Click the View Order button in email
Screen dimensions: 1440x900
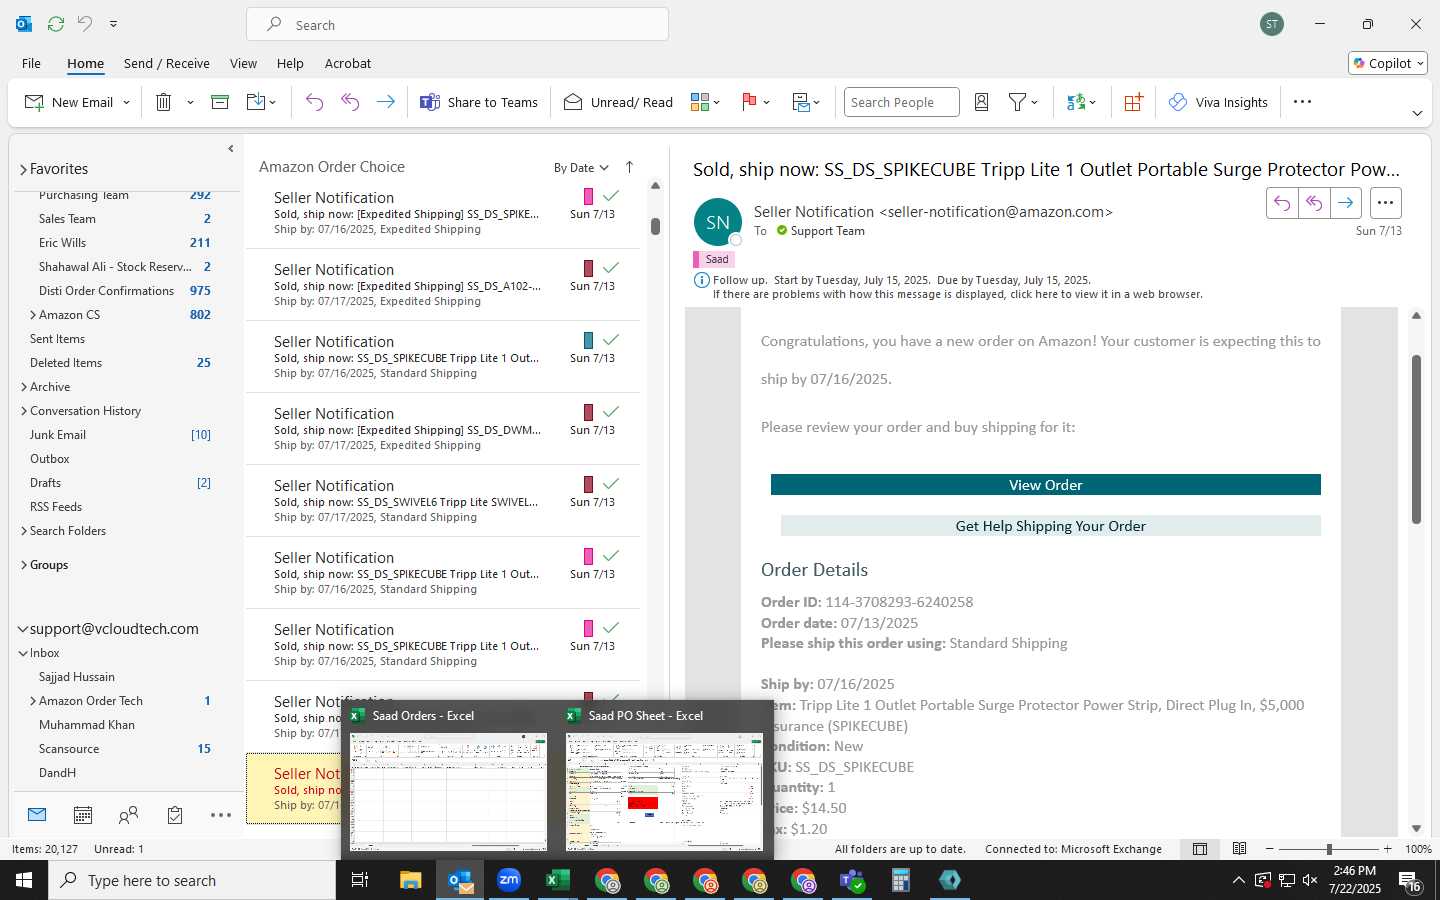point(1045,485)
